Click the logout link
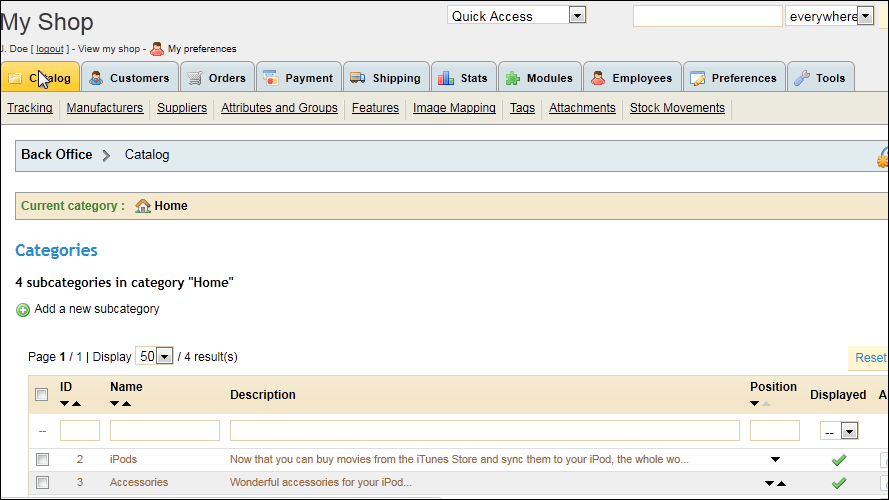Image resolution: width=889 pixels, height=500 pixels. [50, 49]
